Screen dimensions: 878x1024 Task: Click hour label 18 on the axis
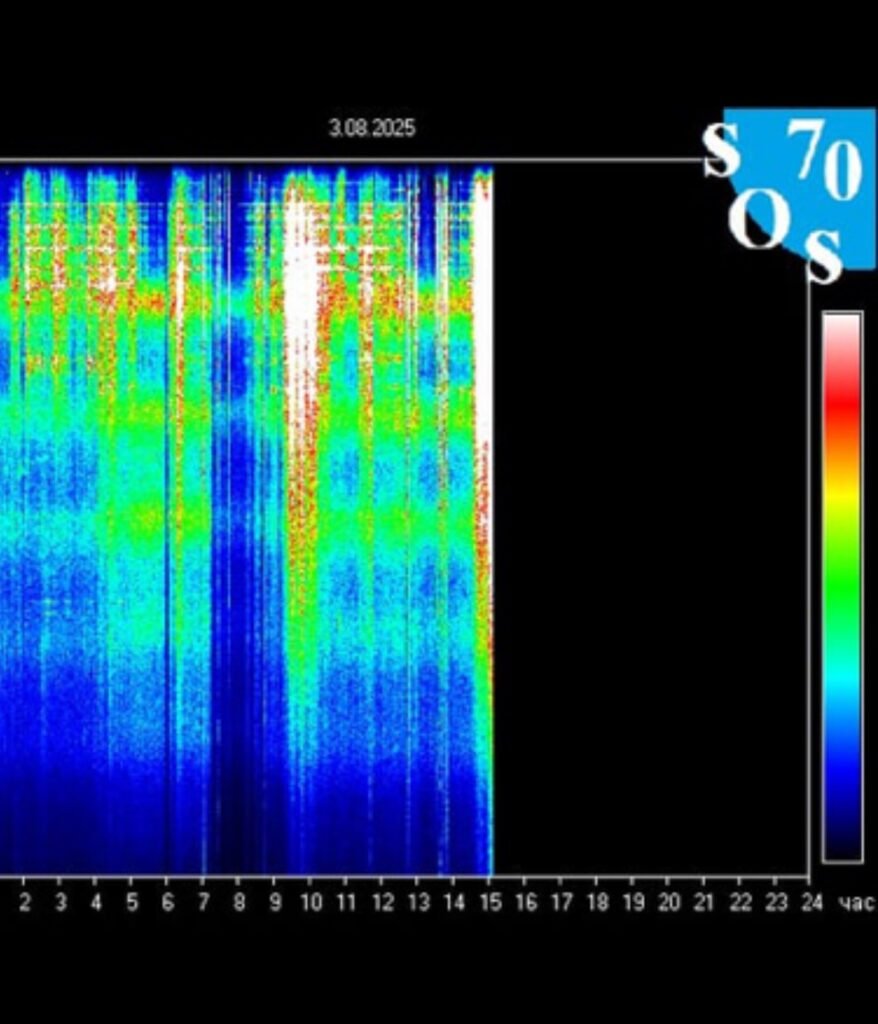pos(598,903)
